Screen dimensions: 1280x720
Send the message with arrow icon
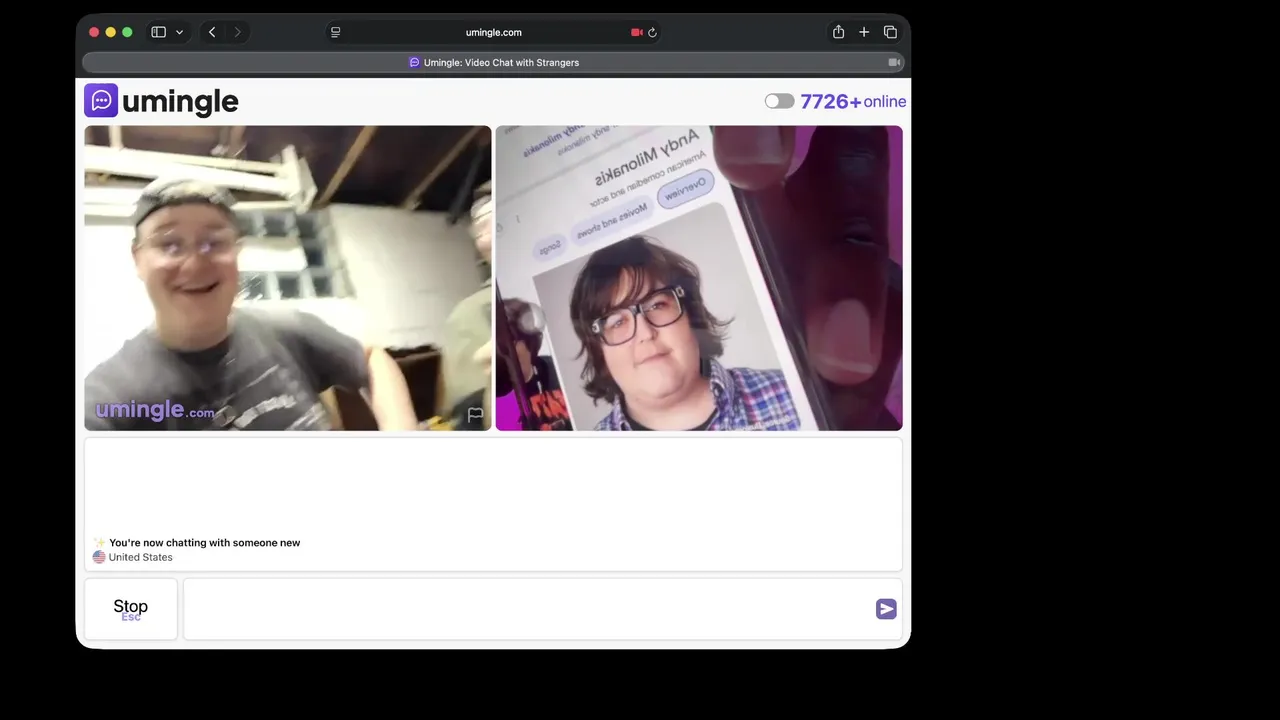pos(886,609)
